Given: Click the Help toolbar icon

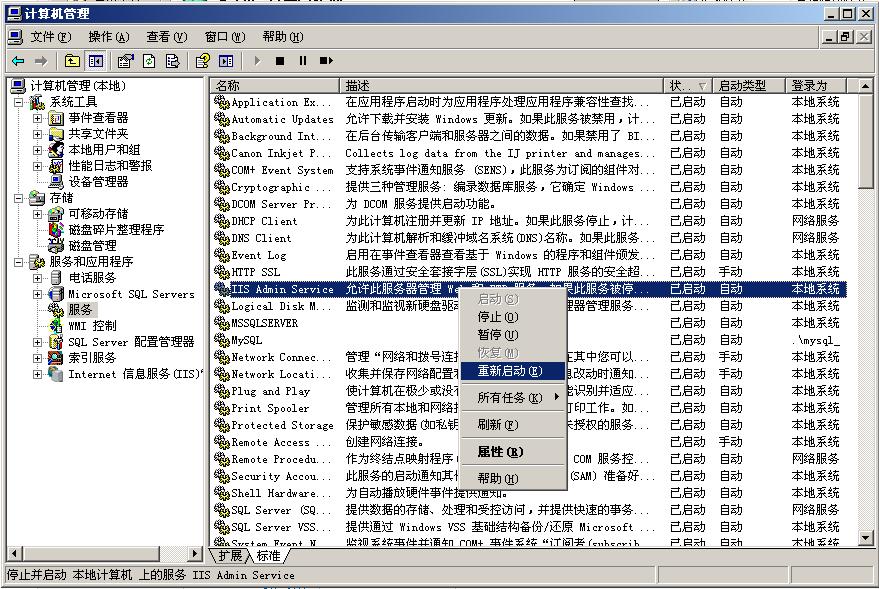Looking at the screenshot, I should pos(202,61).
